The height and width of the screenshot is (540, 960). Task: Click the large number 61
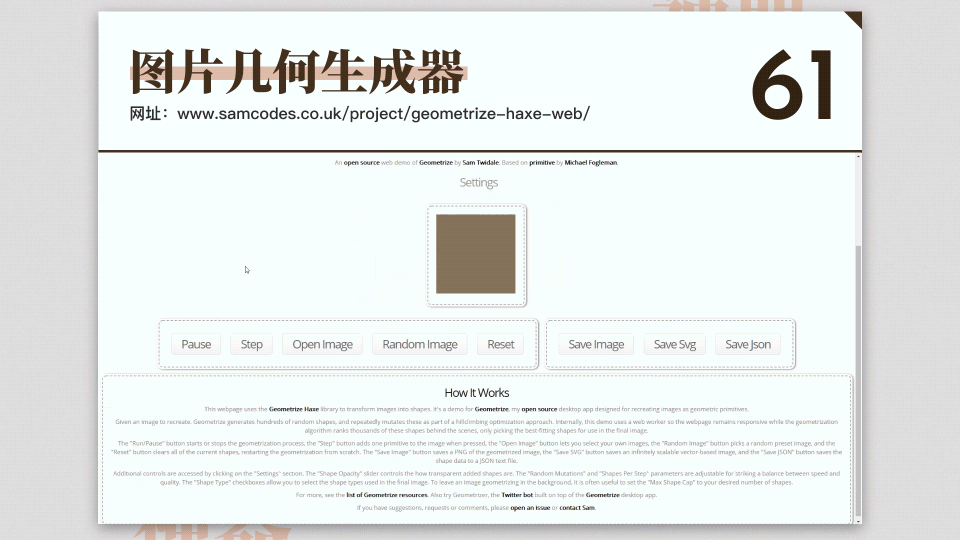(x=792, y=85)
